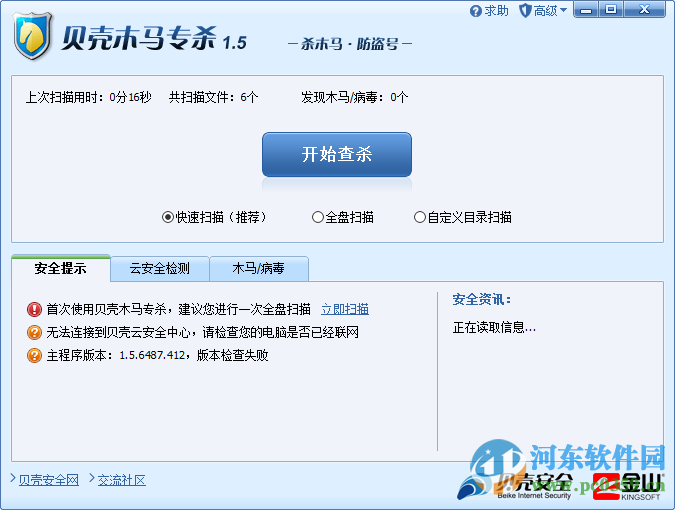Click the 上次扫描用时: 0分16秒 text
Screen dimensions: 675x510
click(x=89, y=97)
